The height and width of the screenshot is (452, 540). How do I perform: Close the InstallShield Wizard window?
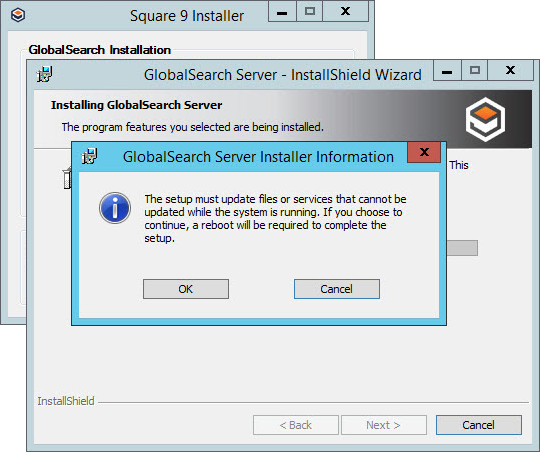[x=510, y=71]
